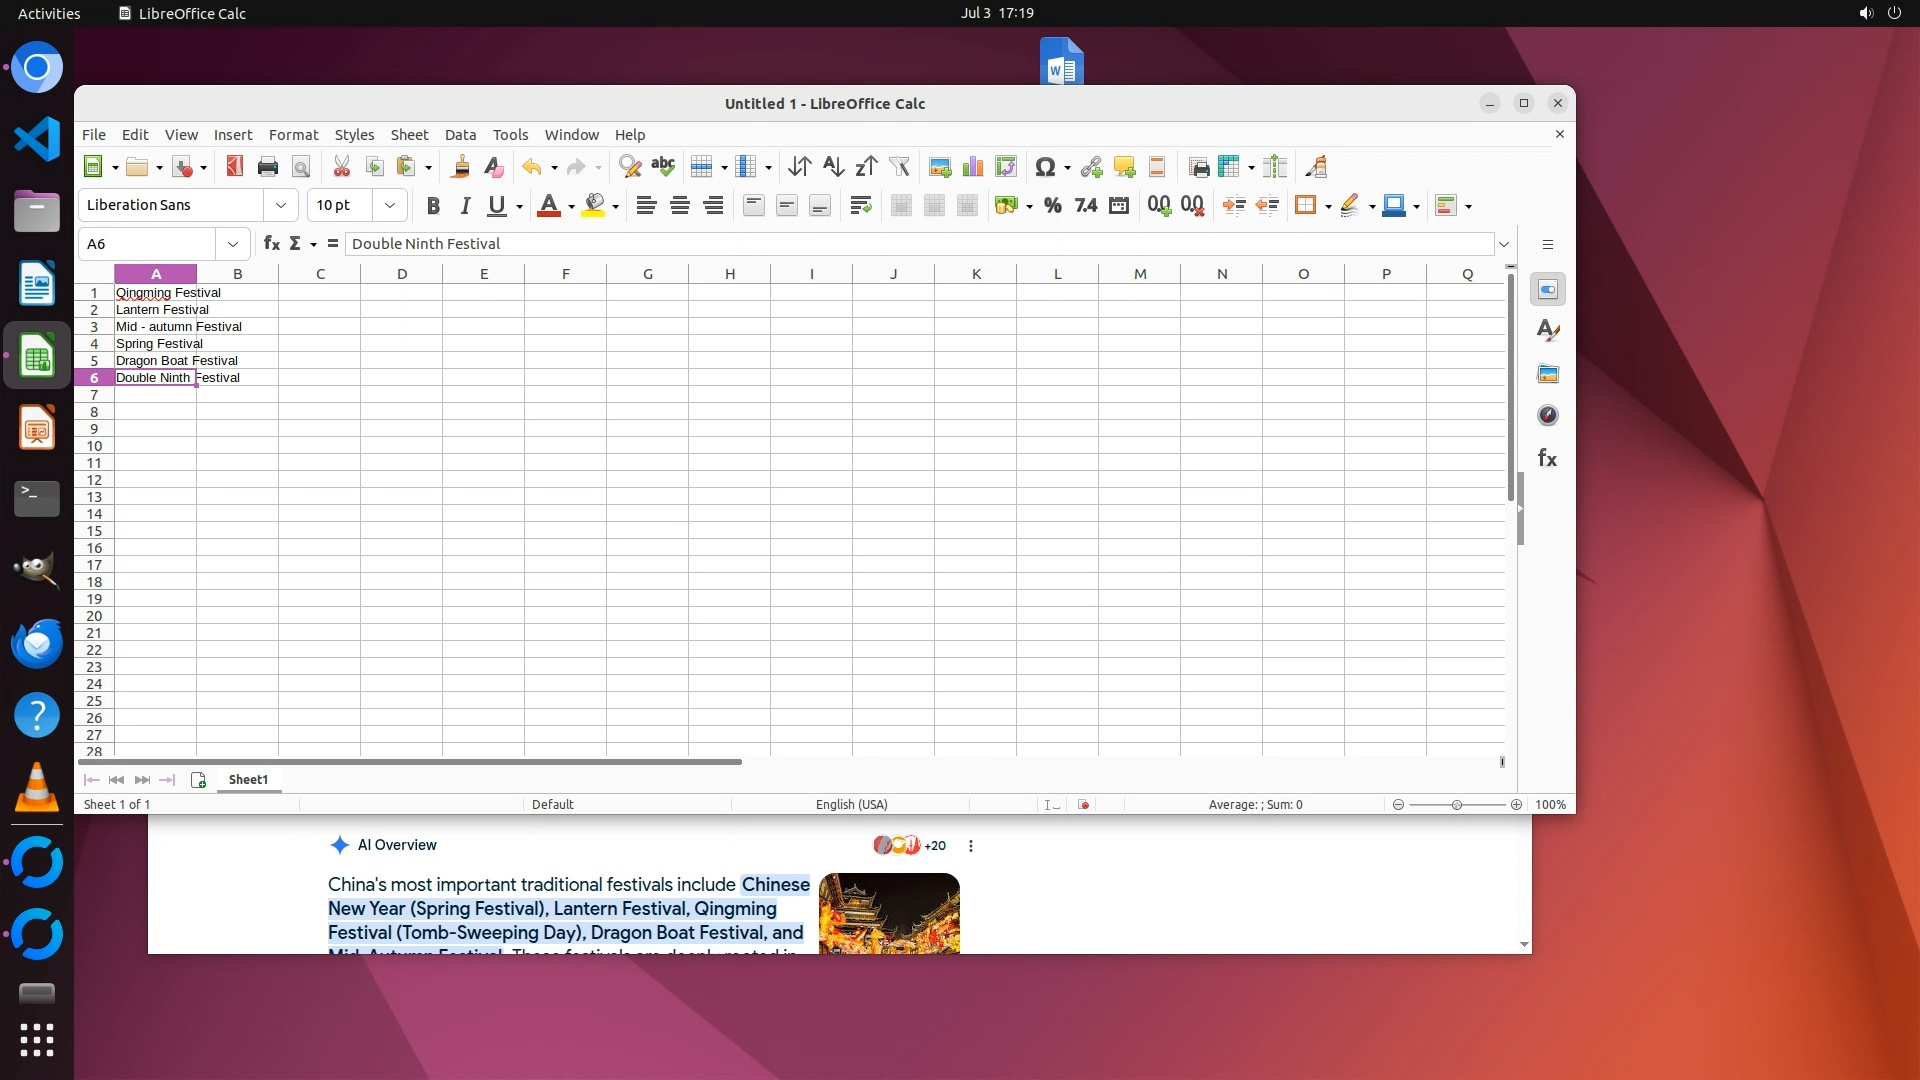This screenshot has width=1920, height=1080.
Task: Toggle Italic formatting
Action: 465,206
